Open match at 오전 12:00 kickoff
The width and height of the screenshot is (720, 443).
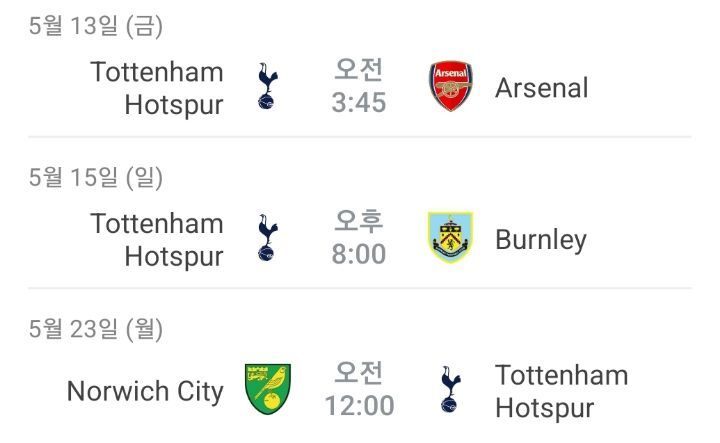tap(359, 389)
